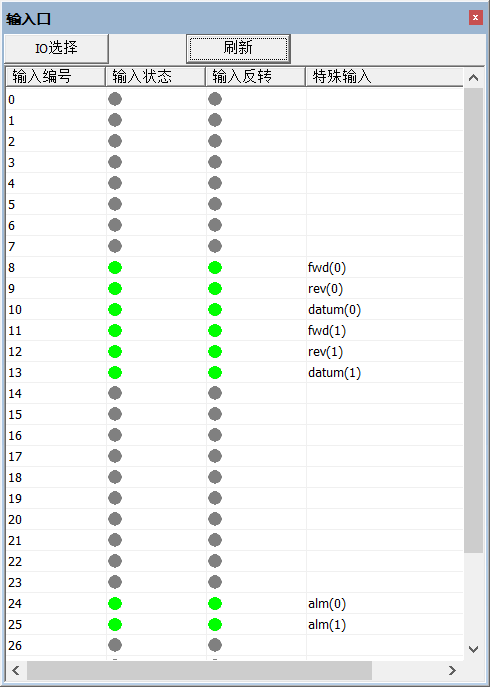Toggle invert indicator in row 24
490x687 pixels.
[215, 604]
